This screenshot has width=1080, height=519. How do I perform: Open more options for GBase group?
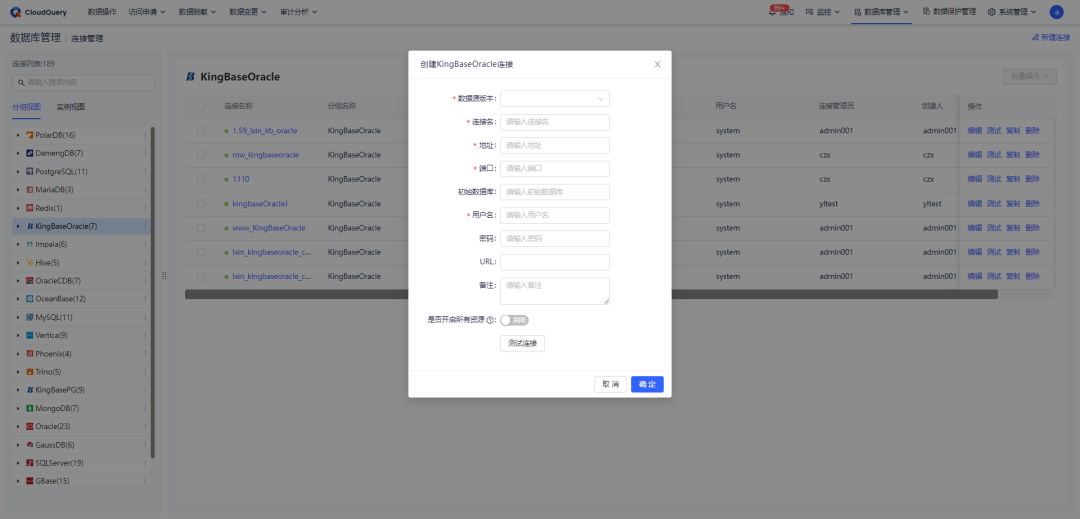click(145, 481)
